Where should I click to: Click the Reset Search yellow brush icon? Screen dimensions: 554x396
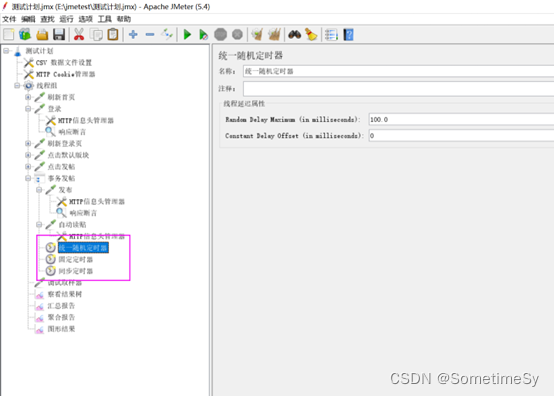coord(311,35)
